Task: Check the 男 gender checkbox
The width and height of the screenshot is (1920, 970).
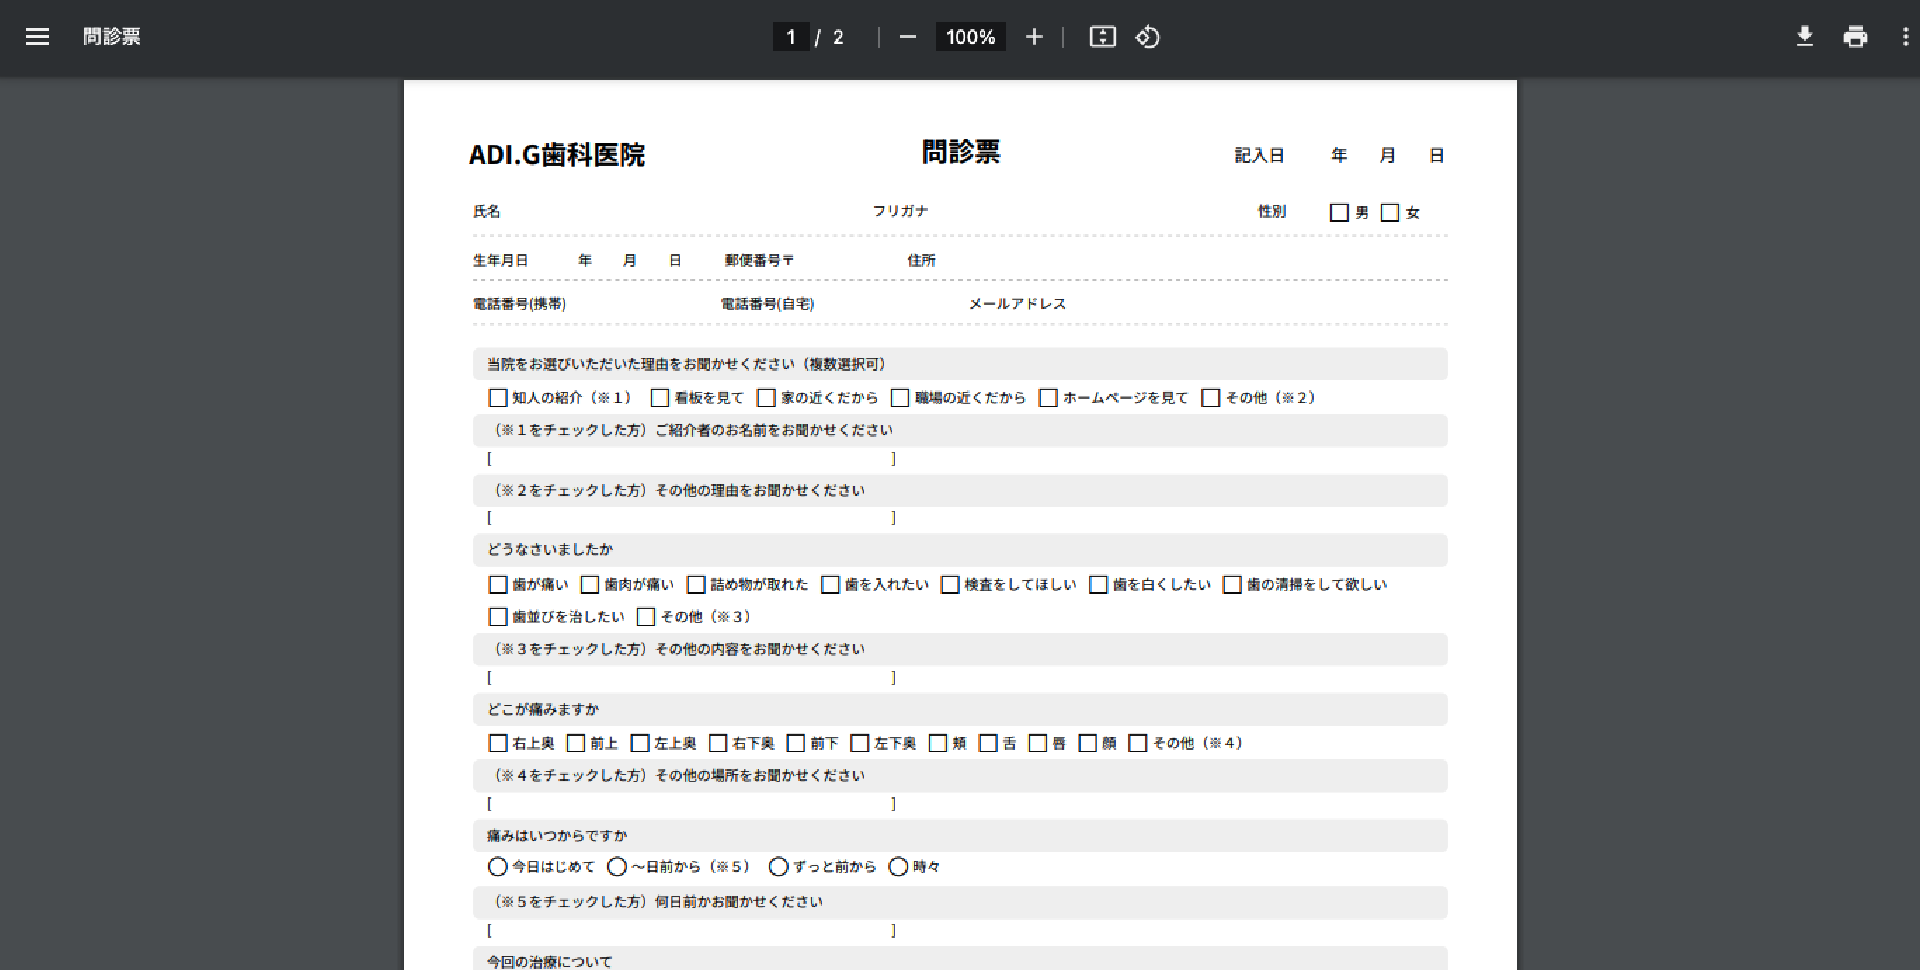Action: tap(1339, 212)
